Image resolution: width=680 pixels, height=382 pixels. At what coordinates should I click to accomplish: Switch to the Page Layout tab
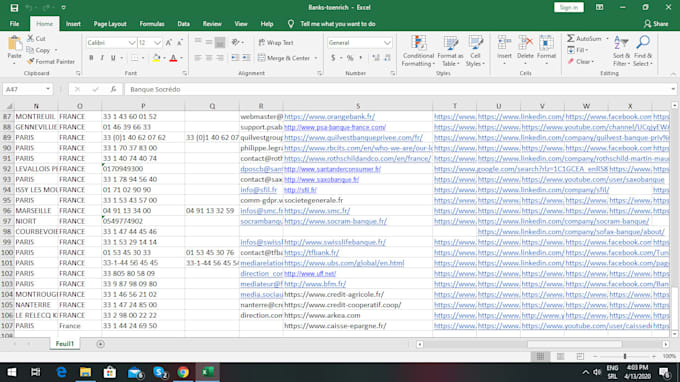coord(110,24)
